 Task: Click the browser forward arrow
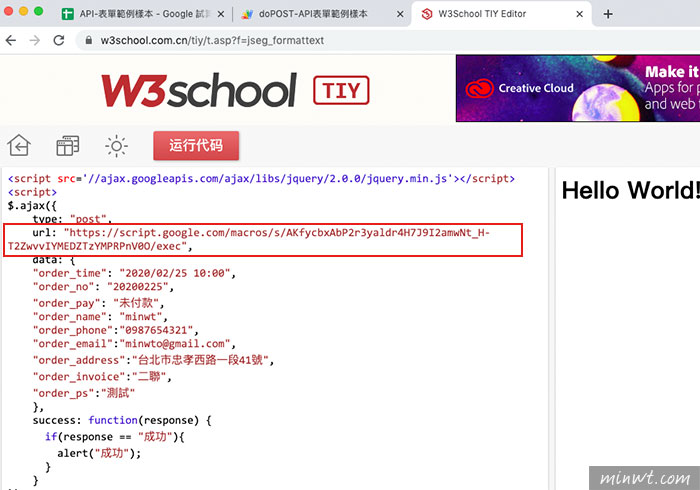coord(34,41)
